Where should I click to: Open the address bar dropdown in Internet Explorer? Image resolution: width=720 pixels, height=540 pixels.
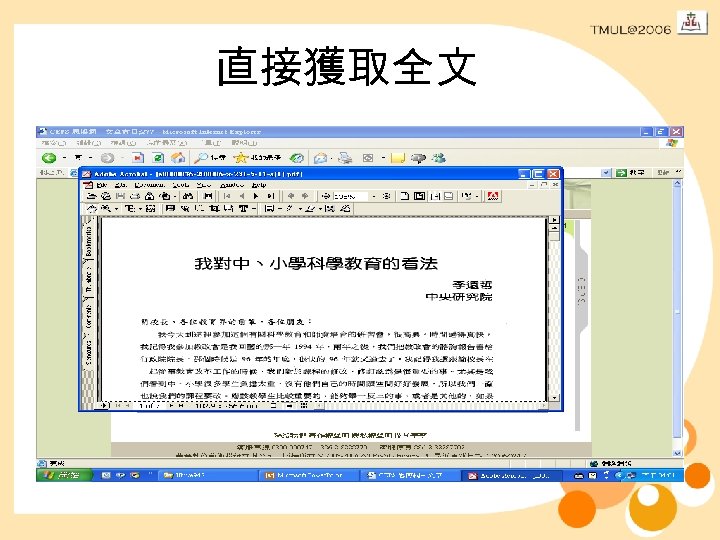click(x=606, y=173)
